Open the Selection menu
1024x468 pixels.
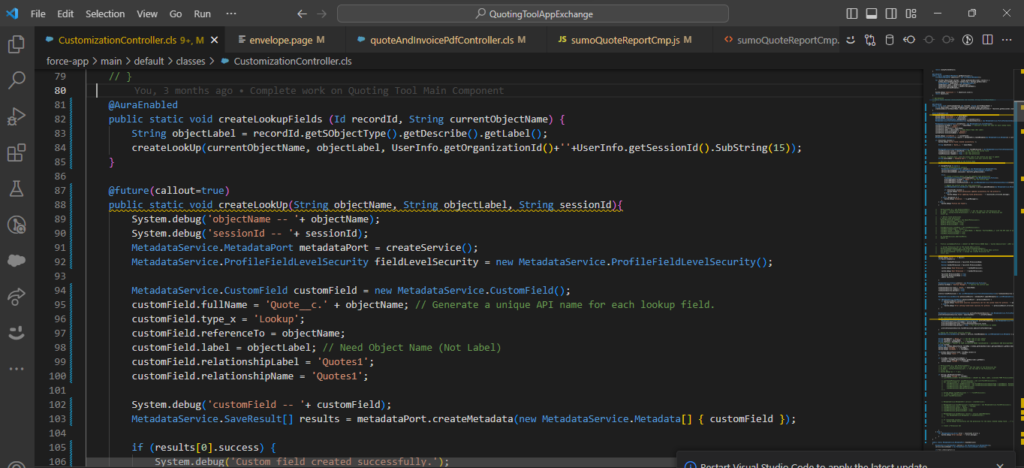coord(105,15)
